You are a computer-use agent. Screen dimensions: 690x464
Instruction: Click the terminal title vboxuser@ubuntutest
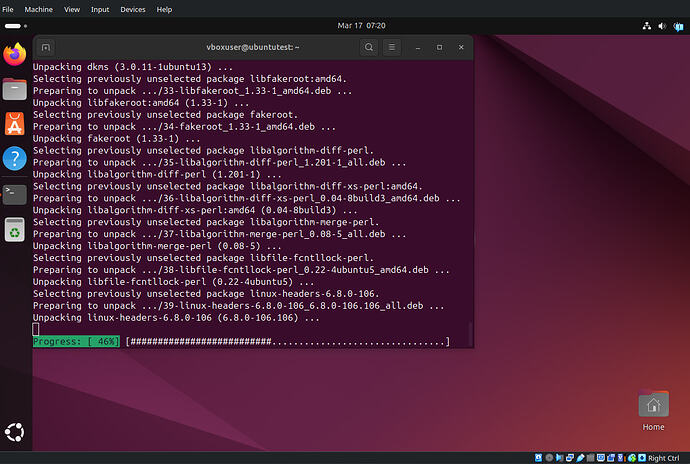(252, 47)
